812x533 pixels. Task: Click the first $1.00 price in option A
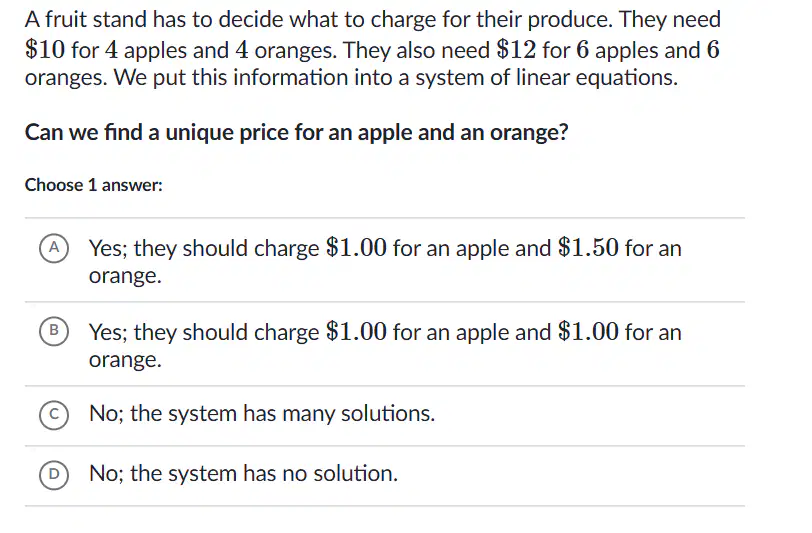coord(356,248)
